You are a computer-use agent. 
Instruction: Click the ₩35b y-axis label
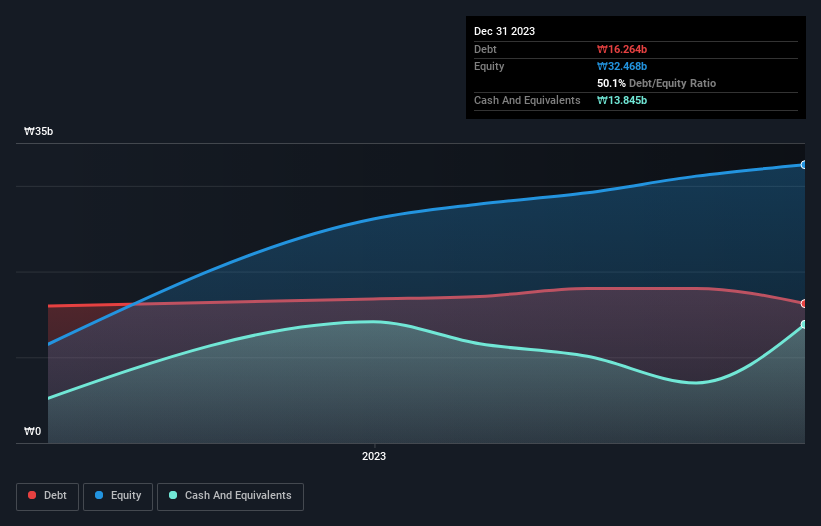tap(39, 131)
